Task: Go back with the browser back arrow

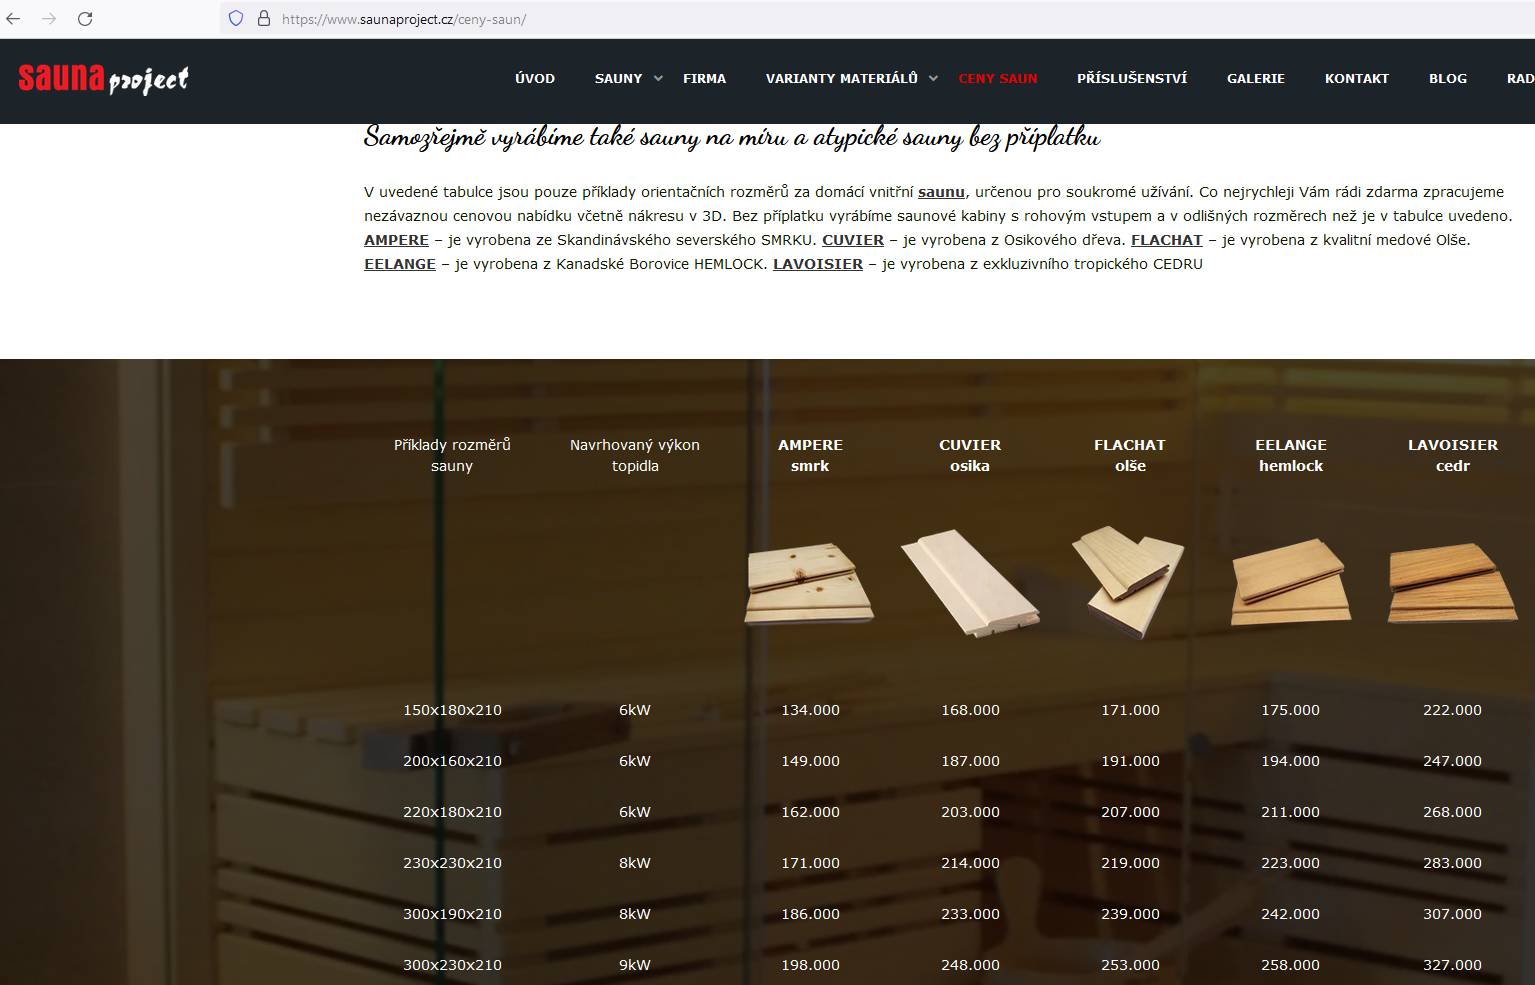Action: click(14, 19)
